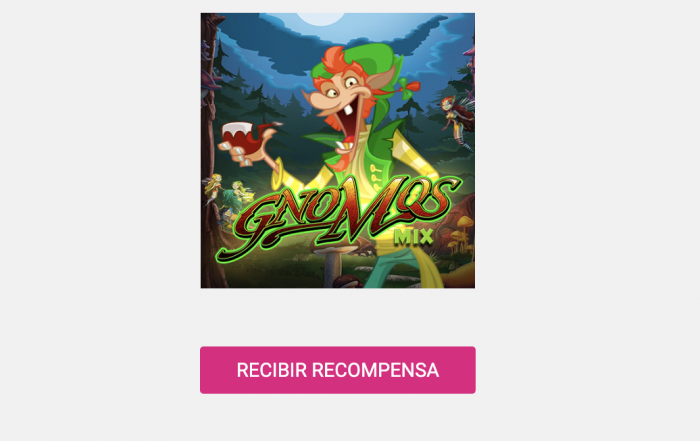Click the word RECOMPENSA on pink button
The height and width of the screenshot is (441, 700).
375,370
